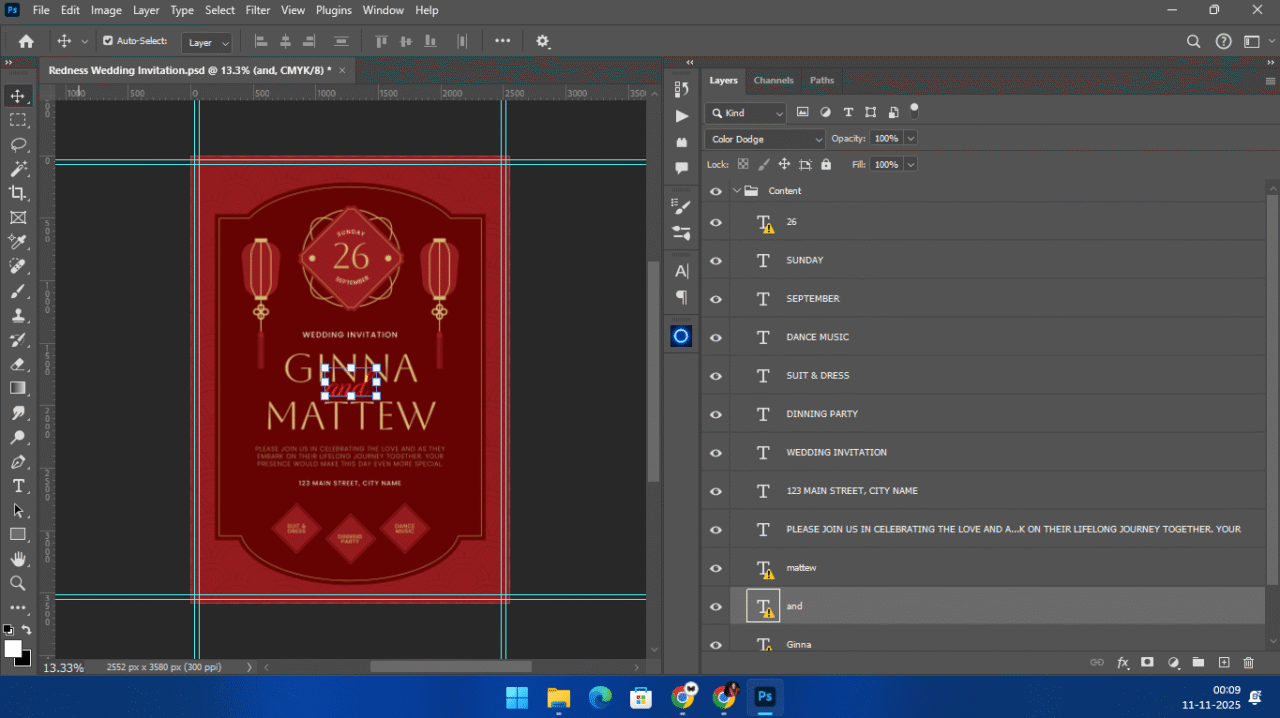Screen dimensions: 1280x718
Task: Toggle visibility of the mattew layer
Action: pyautogui.click(x=715, y=567)
